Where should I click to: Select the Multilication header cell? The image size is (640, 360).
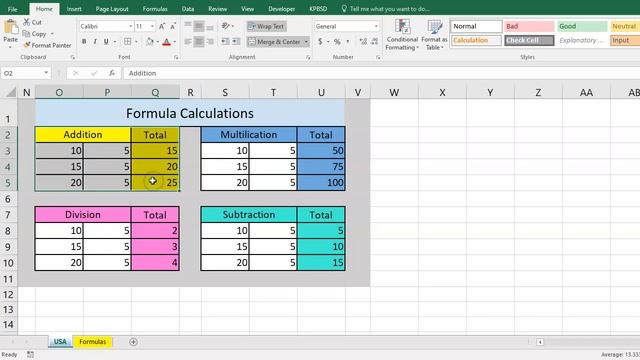click(x=249, y=135)
